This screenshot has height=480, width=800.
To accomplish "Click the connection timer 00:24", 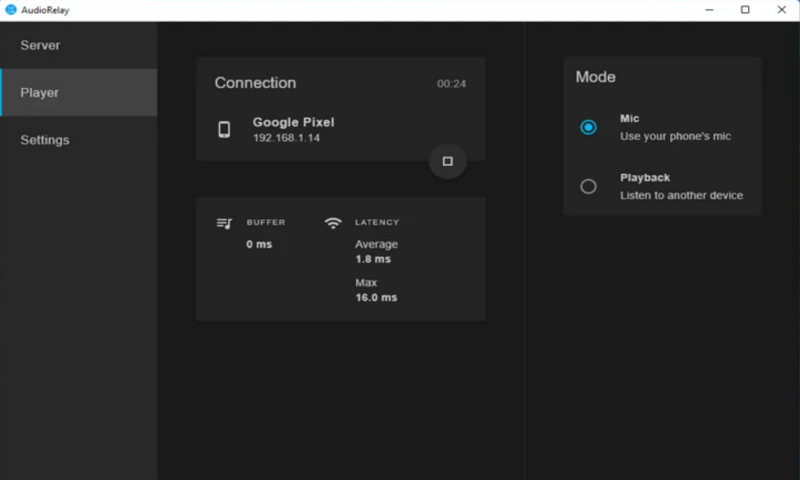I will point(451,84).
